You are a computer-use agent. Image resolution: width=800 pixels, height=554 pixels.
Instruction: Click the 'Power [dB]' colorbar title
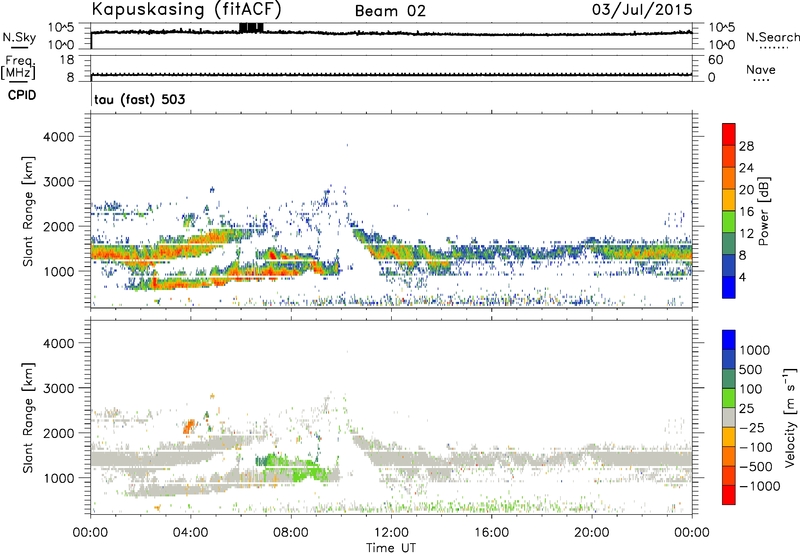[764, 211]
